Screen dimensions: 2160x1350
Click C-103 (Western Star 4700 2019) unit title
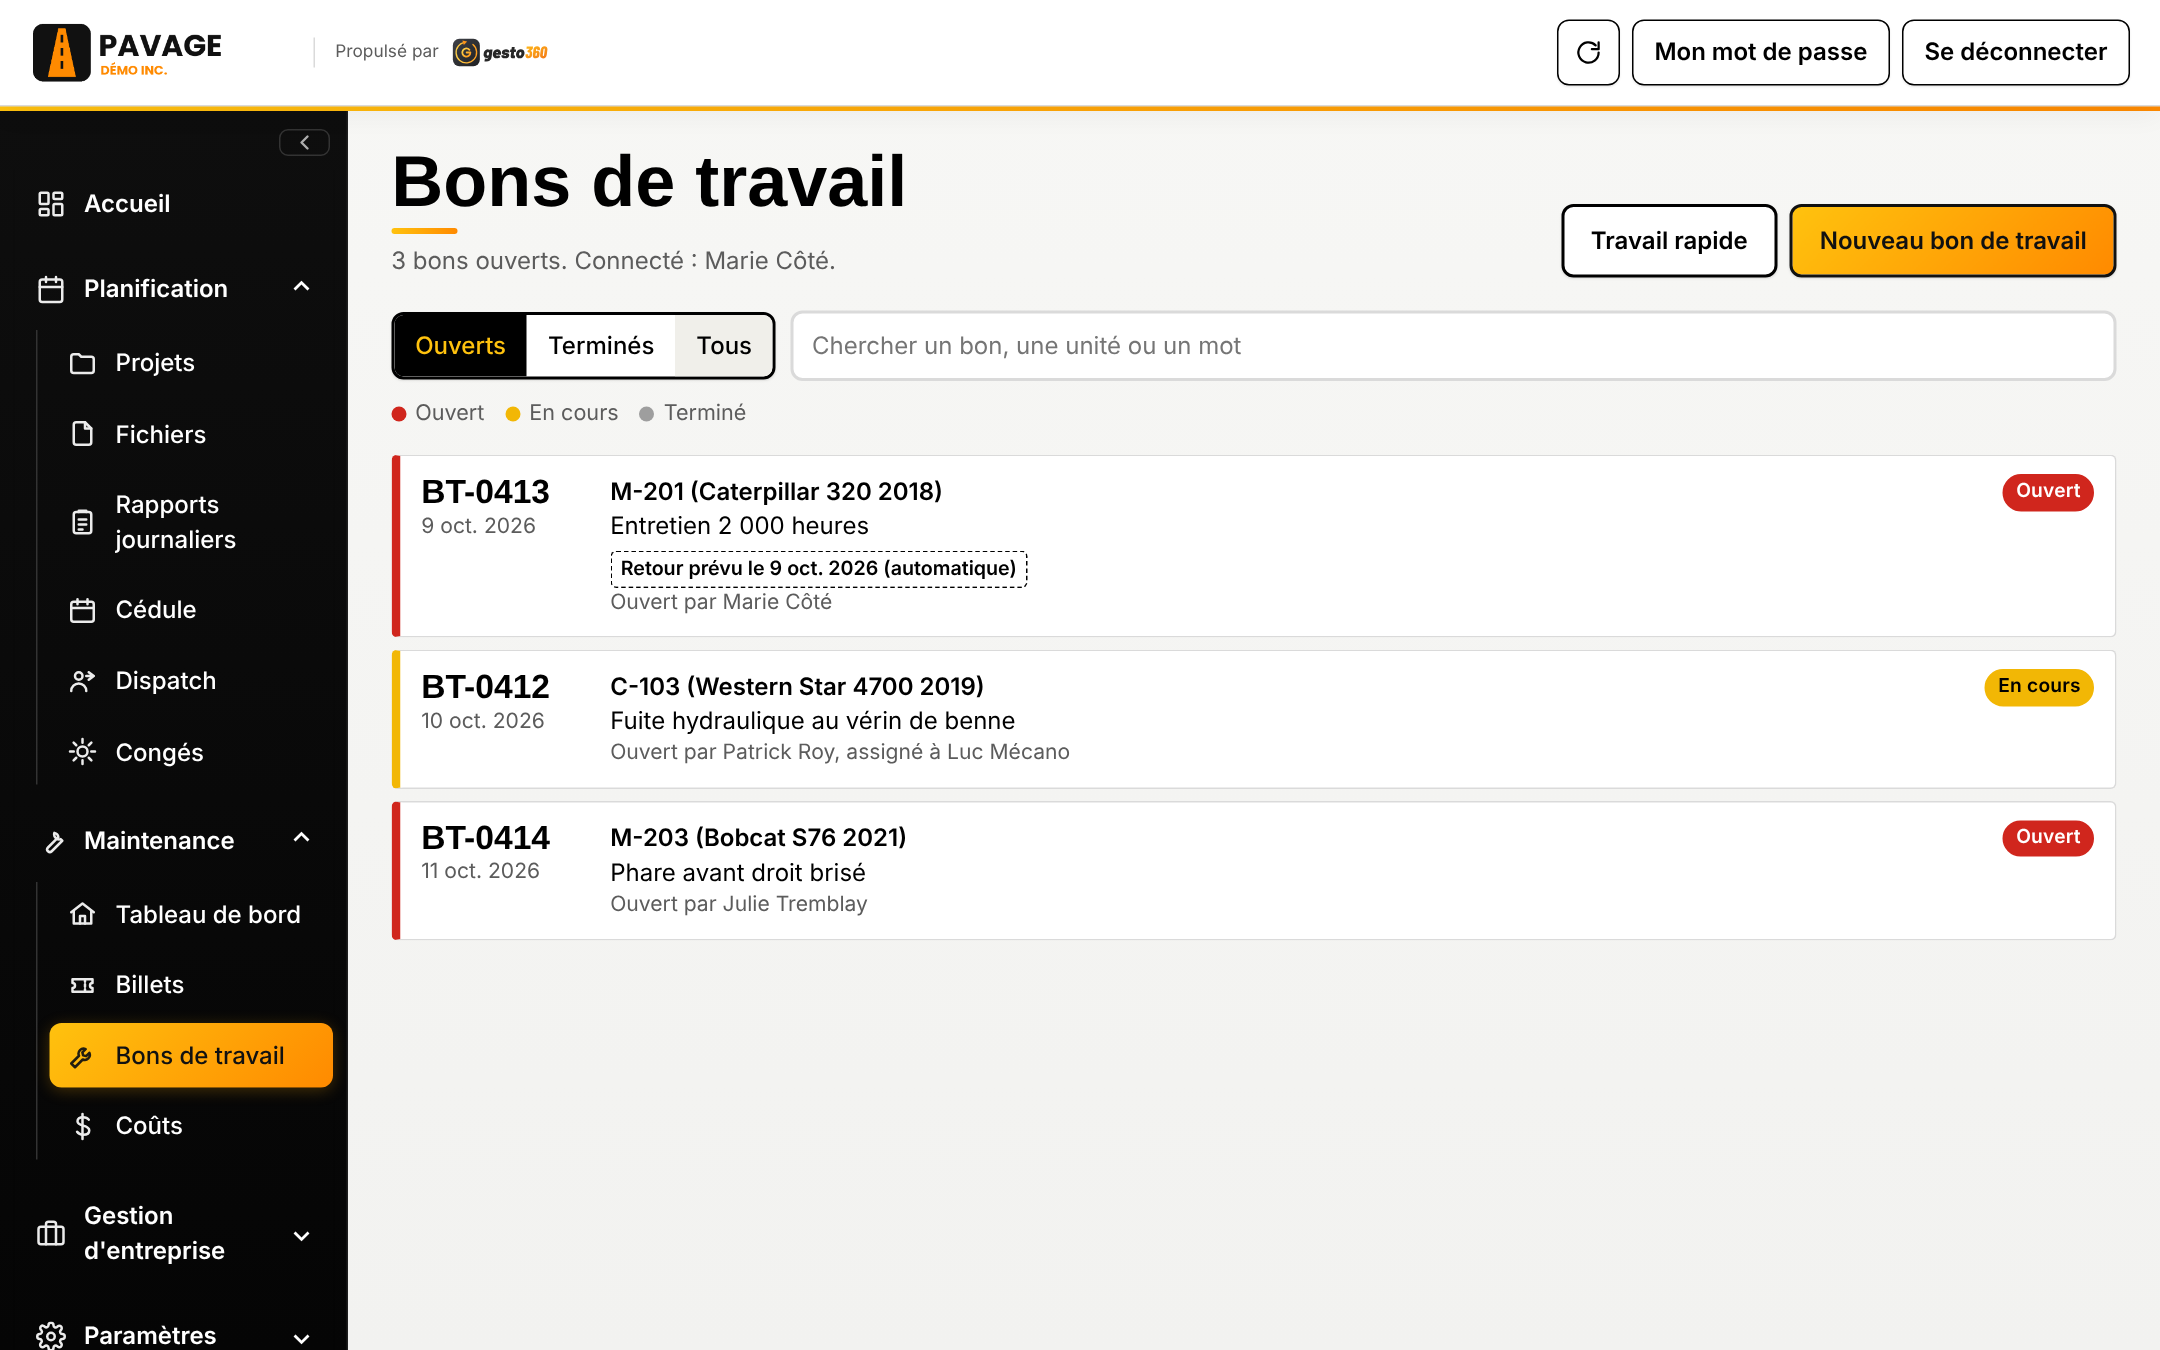(x=797, y=687)
